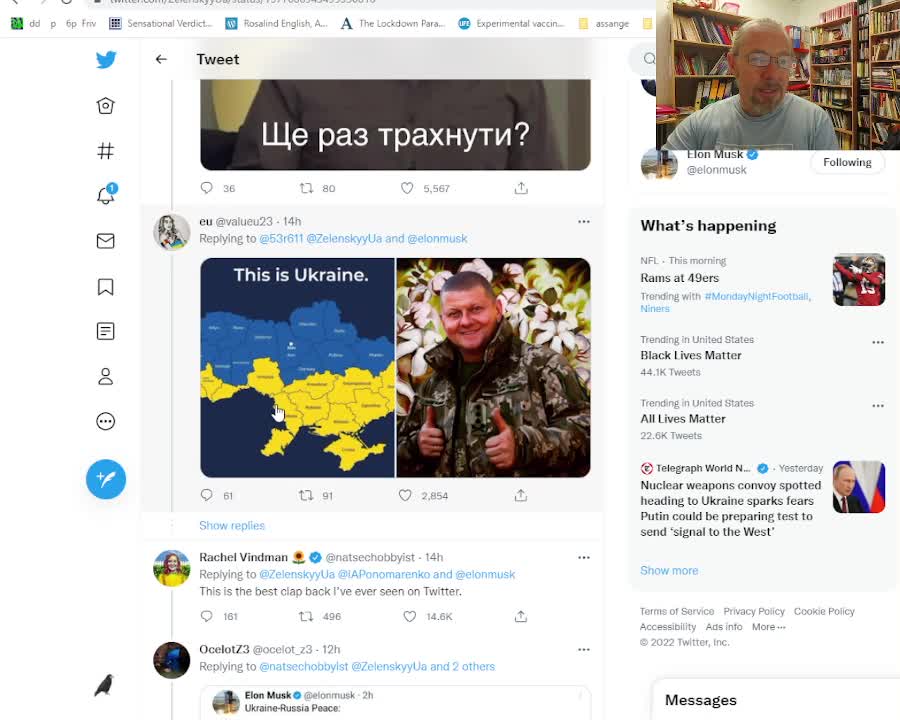Retweet the tweet with 80 retweets
The width and height of the screenshot is (900, 720).
307,188
